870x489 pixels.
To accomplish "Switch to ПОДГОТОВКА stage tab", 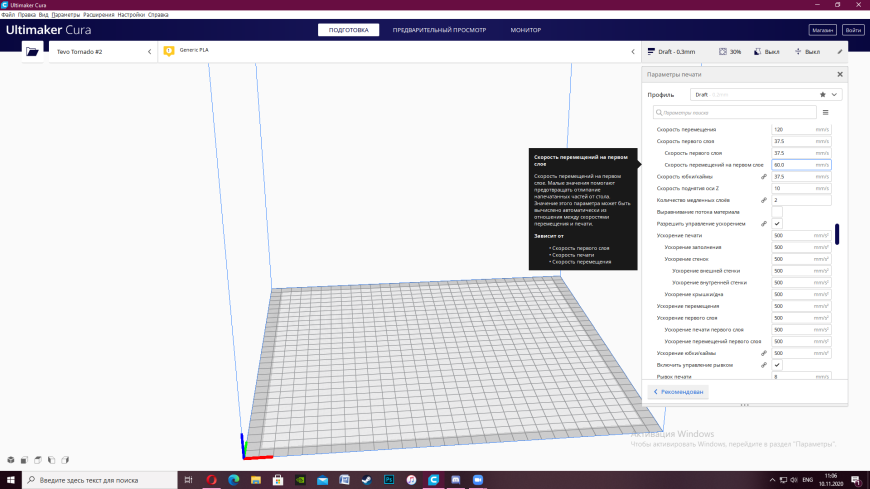I will point(348,30).
